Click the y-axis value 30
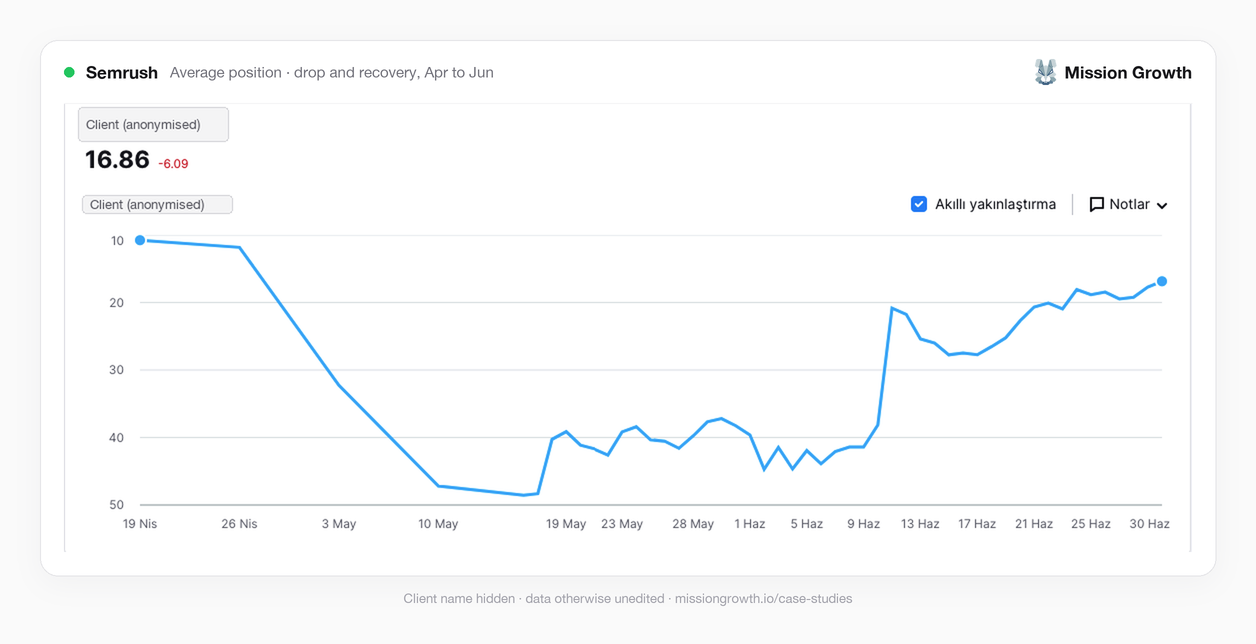The width and height of the screenshot is (1256, 644). click(x=117, y=370)
